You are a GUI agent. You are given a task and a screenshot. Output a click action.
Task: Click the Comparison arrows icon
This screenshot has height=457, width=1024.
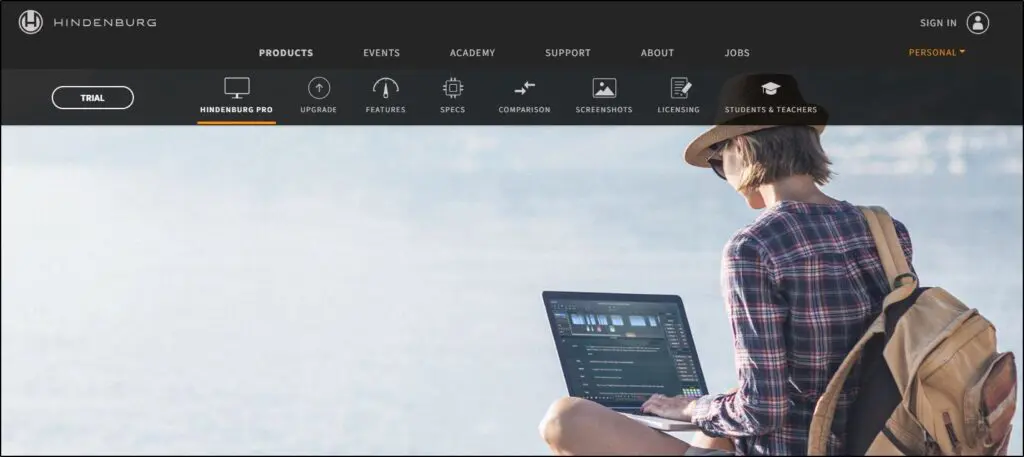click(x=524, y=87)
